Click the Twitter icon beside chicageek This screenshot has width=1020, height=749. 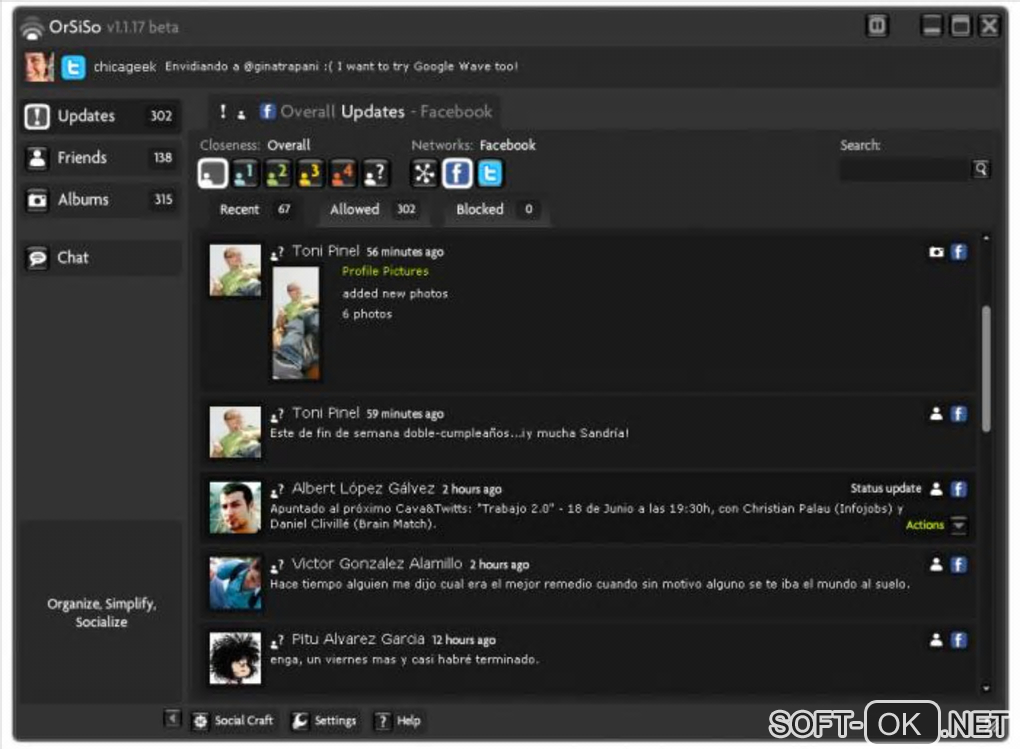pos(74,67)
